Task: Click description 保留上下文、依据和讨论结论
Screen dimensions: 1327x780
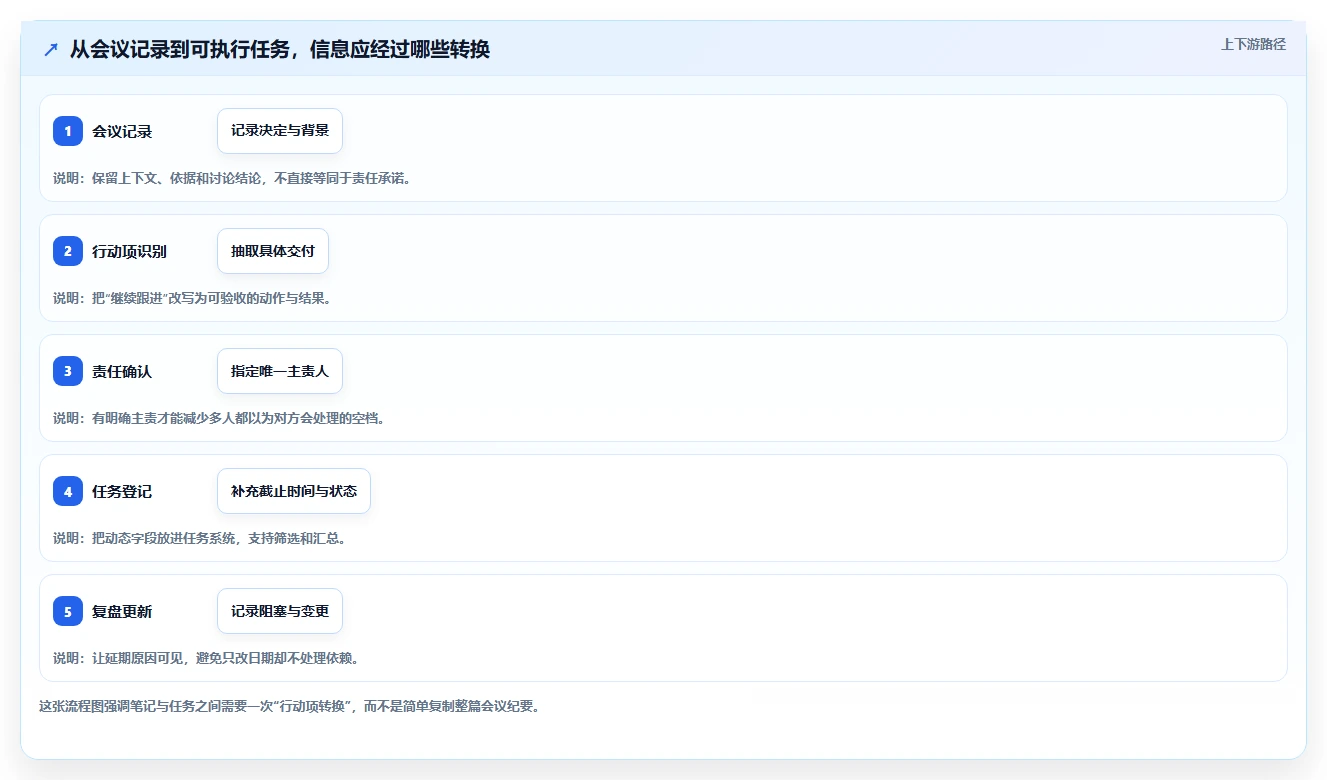Action: click(232, 178)
